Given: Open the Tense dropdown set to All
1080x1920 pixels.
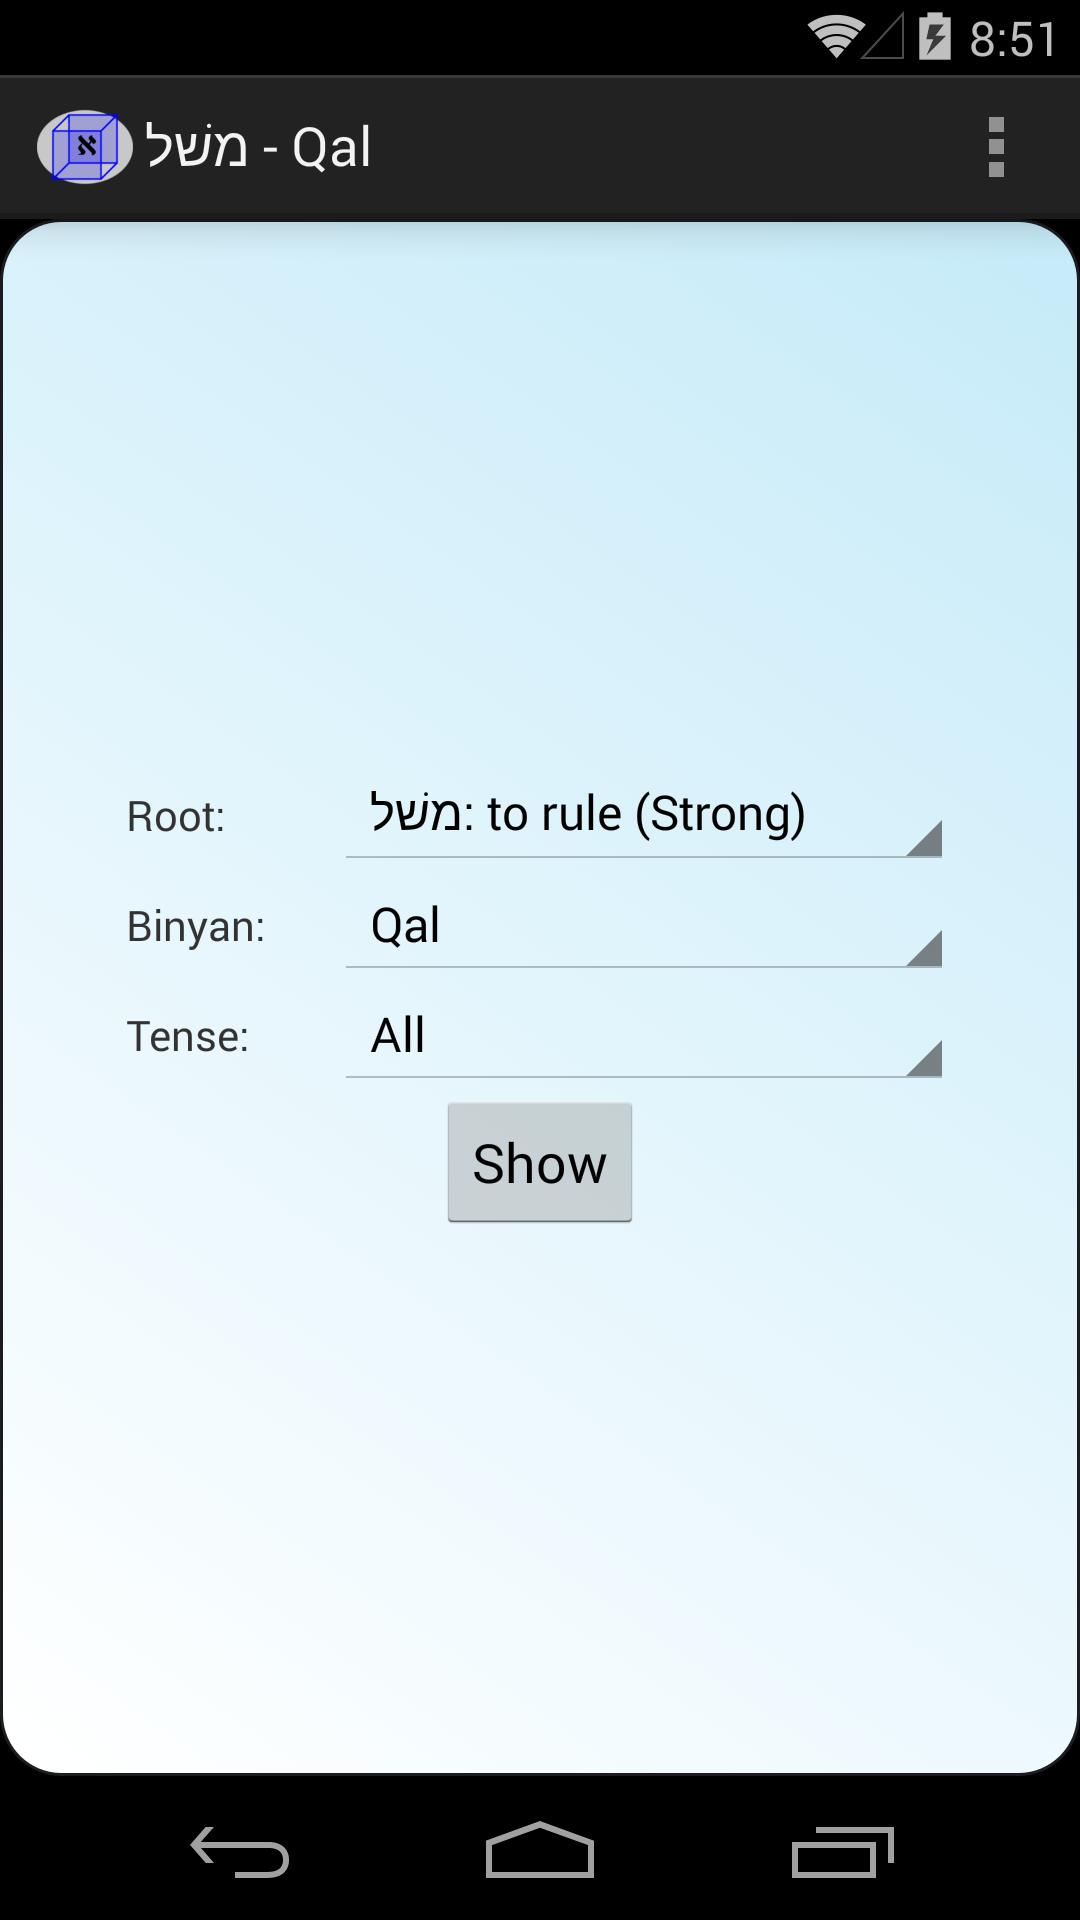Looking at the screenshot, I should tap(642, 1036).
